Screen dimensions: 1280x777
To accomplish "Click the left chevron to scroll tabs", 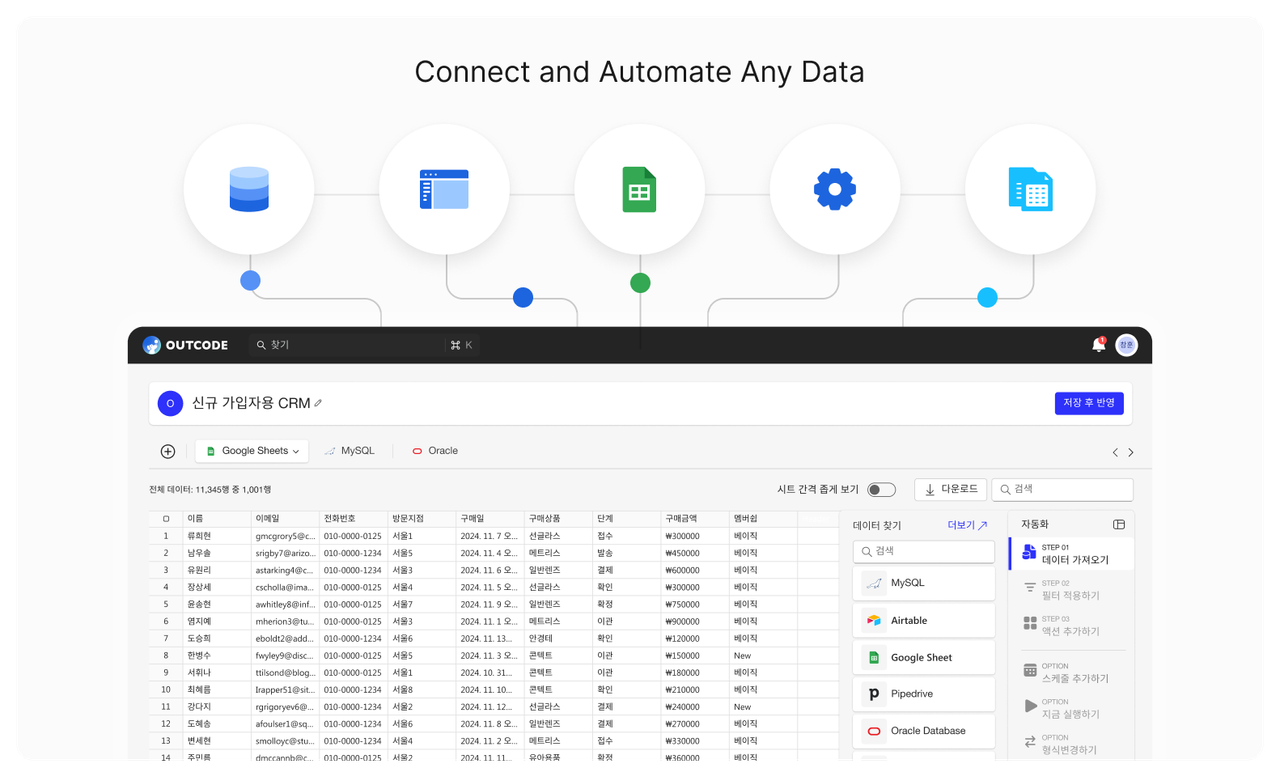I will coord(1115,452).
